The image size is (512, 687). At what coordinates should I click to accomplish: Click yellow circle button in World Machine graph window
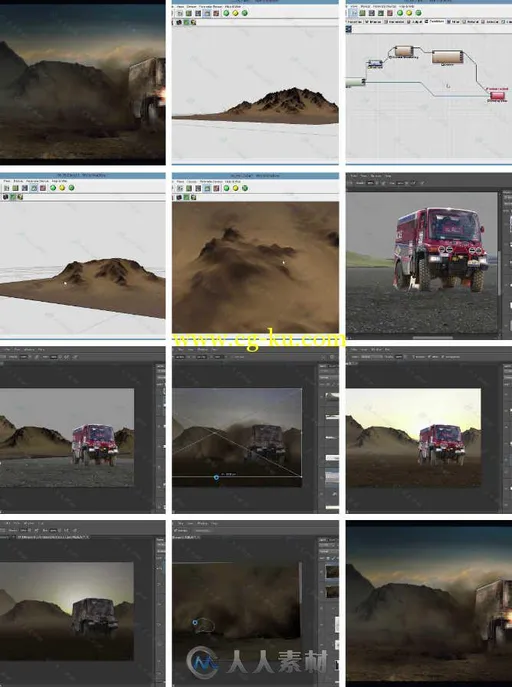click(x=409, y=13)
